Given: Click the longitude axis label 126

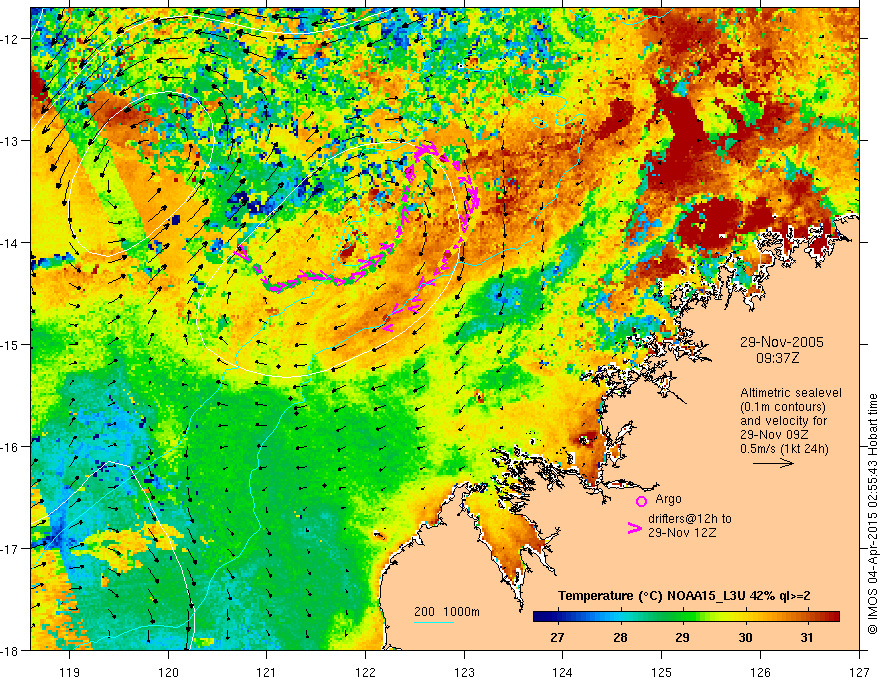Looking at the screenshot, I should [x=760, y=672].
